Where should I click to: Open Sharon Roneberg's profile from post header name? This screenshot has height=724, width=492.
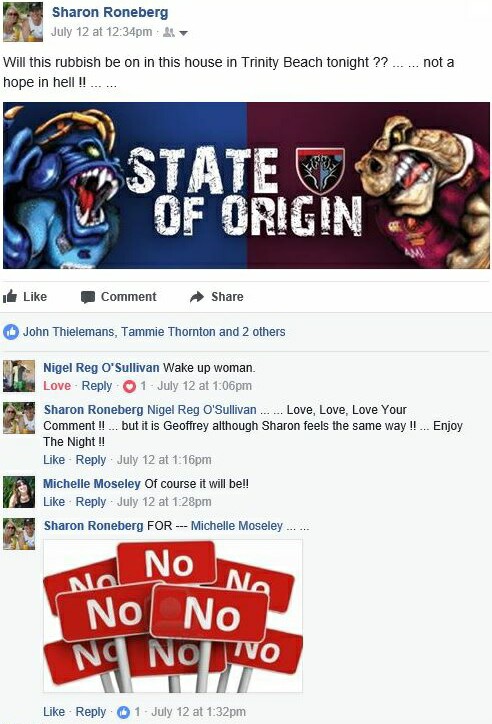pyautogui.click(x=110, y=12)
